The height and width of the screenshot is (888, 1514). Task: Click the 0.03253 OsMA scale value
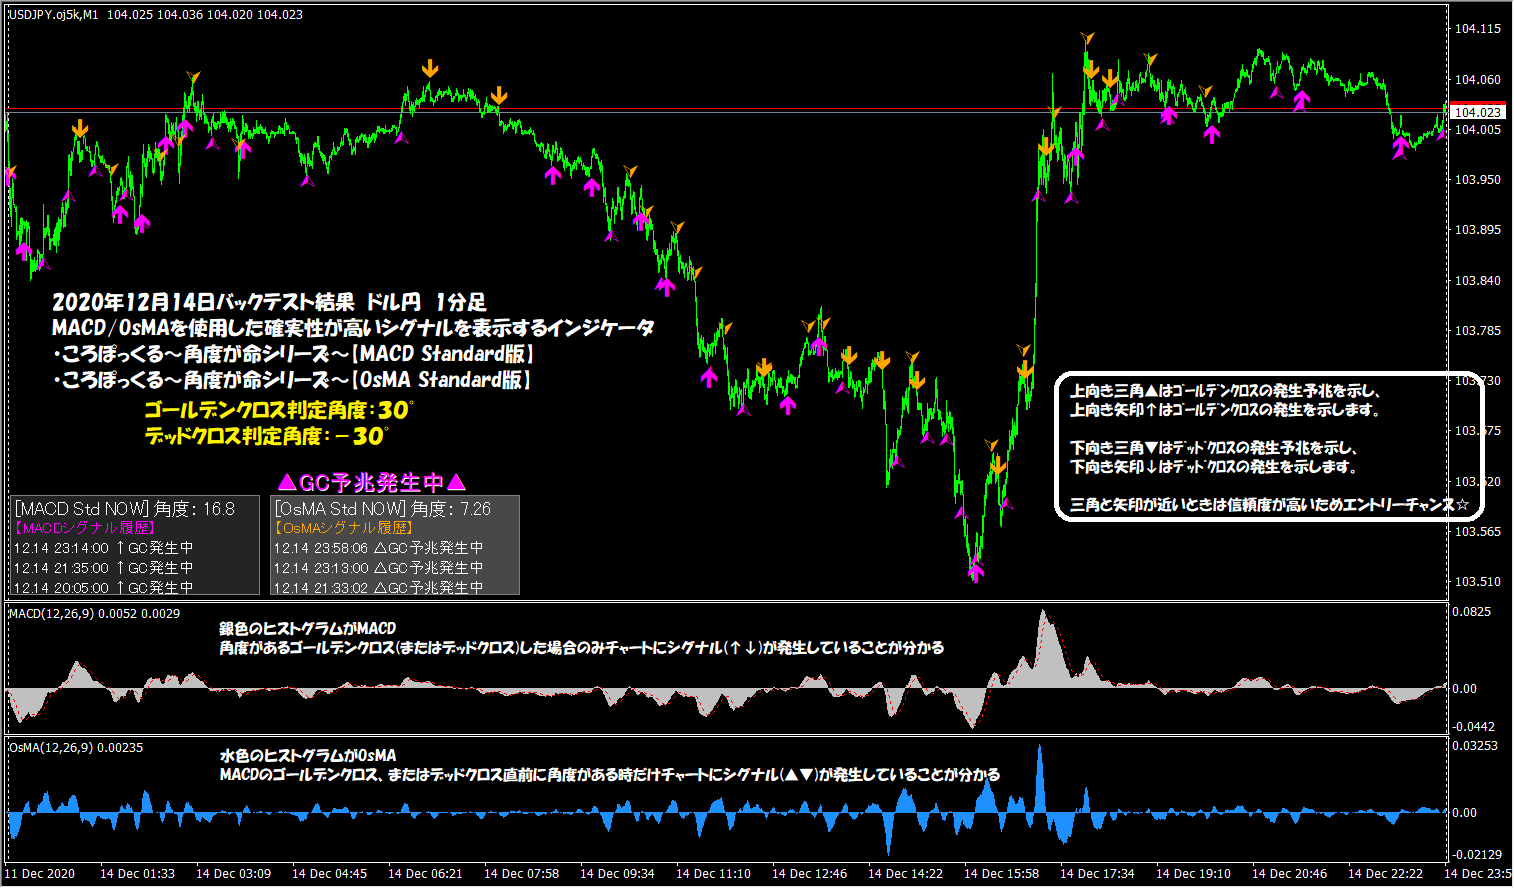1475,746
